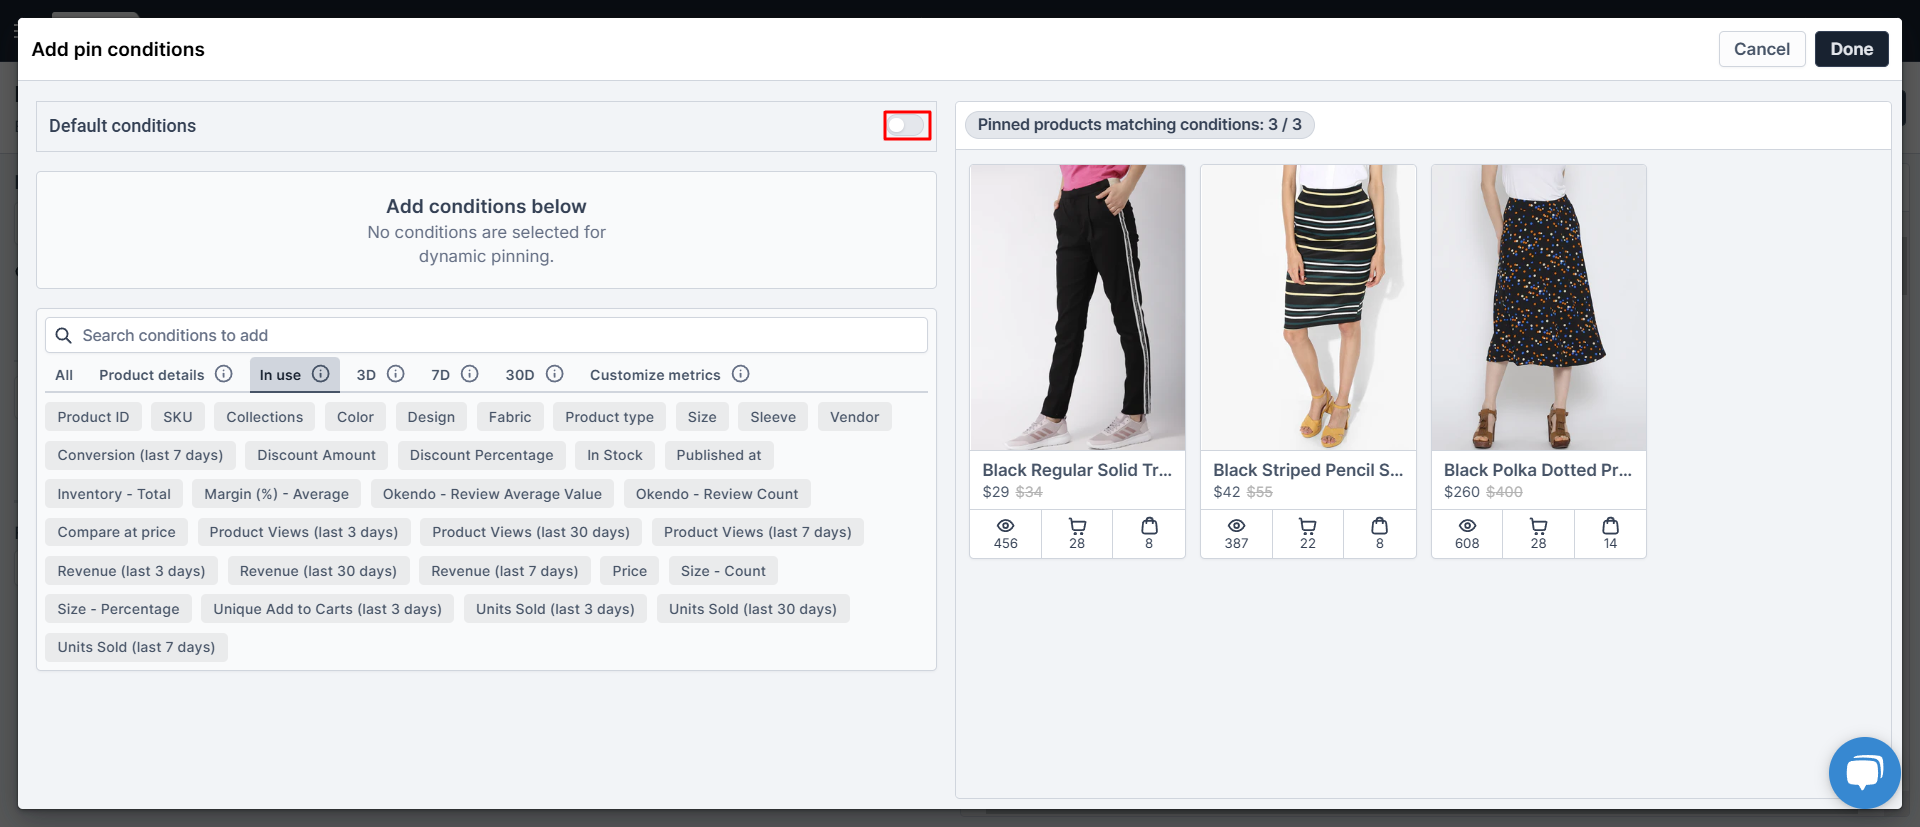
Task: Click views eye icon on Black Striped Pencil card
Action: (x=1236, y=526)
